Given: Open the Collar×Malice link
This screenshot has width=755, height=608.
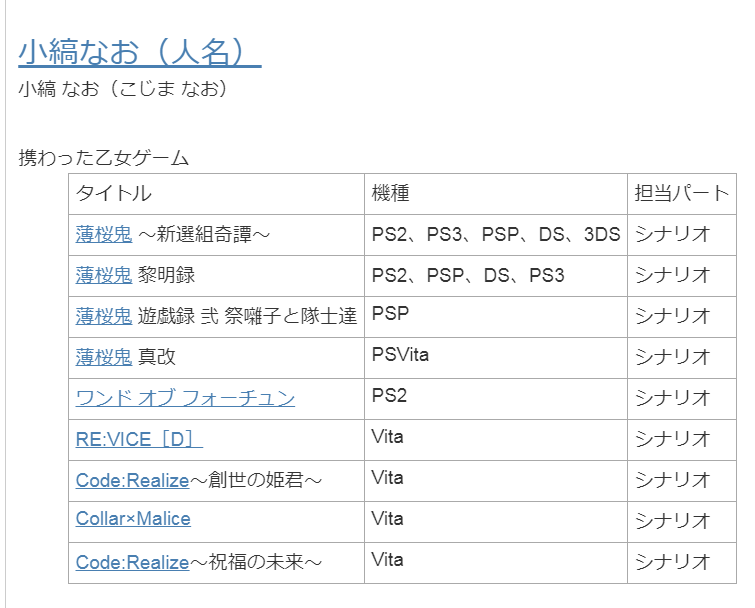Looking at the screenshot, I should (133, 519).
